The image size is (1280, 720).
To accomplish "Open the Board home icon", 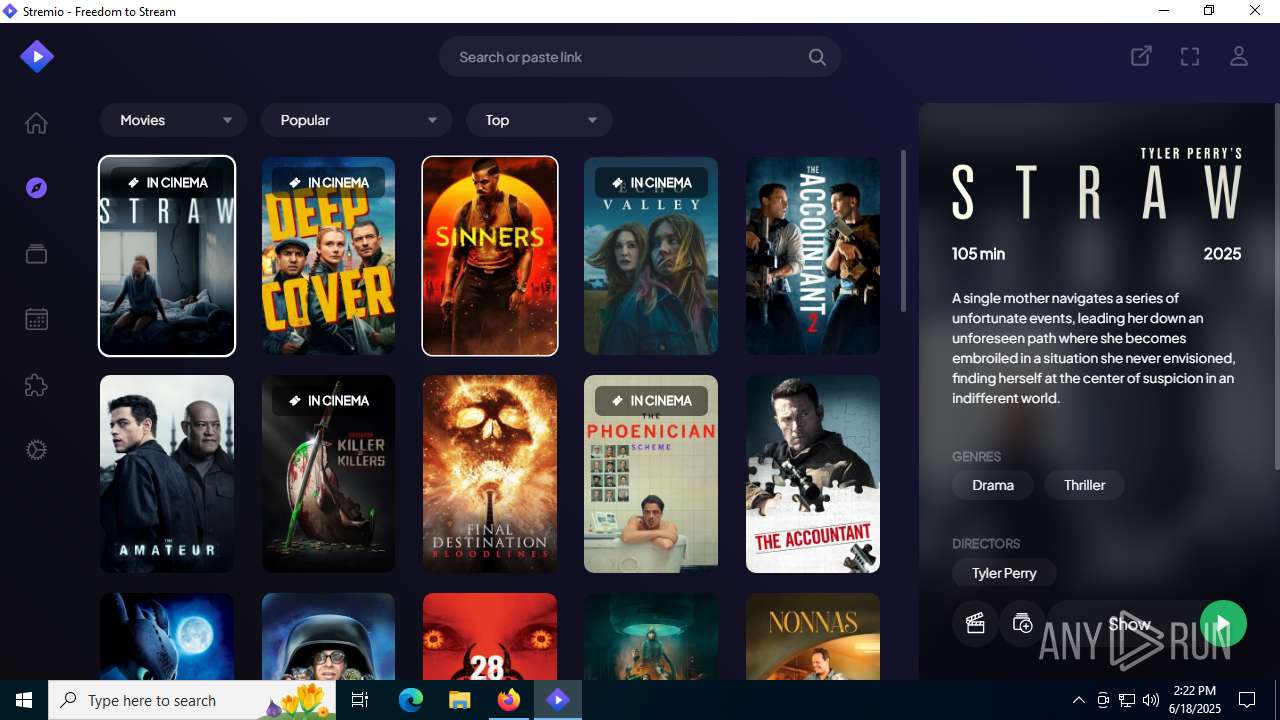I will [36, 123].
